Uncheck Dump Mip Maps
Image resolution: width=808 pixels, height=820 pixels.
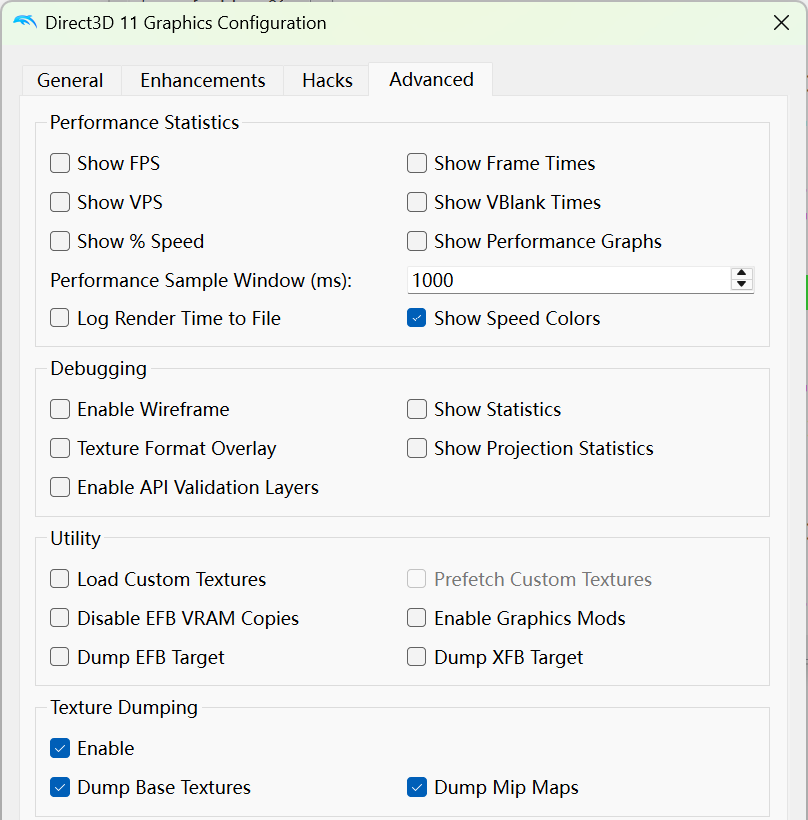pyautogui.click(x=417, y=787)
